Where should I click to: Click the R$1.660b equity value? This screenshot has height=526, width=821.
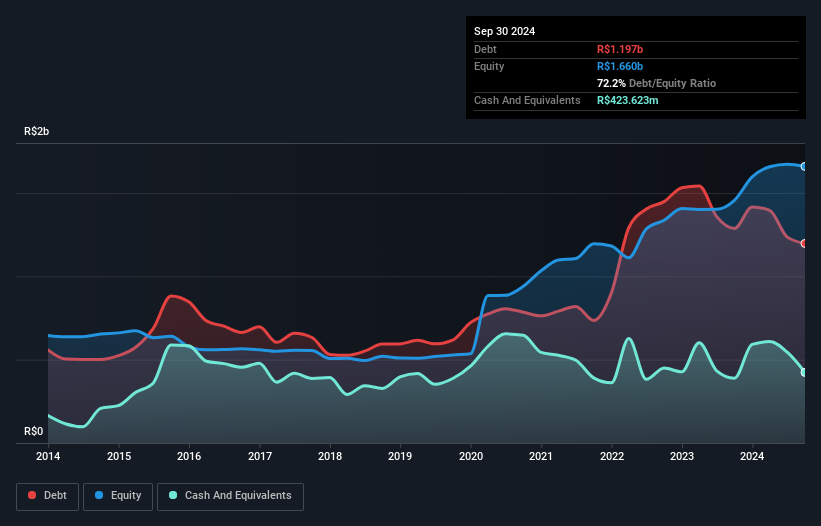coord(620,66)
